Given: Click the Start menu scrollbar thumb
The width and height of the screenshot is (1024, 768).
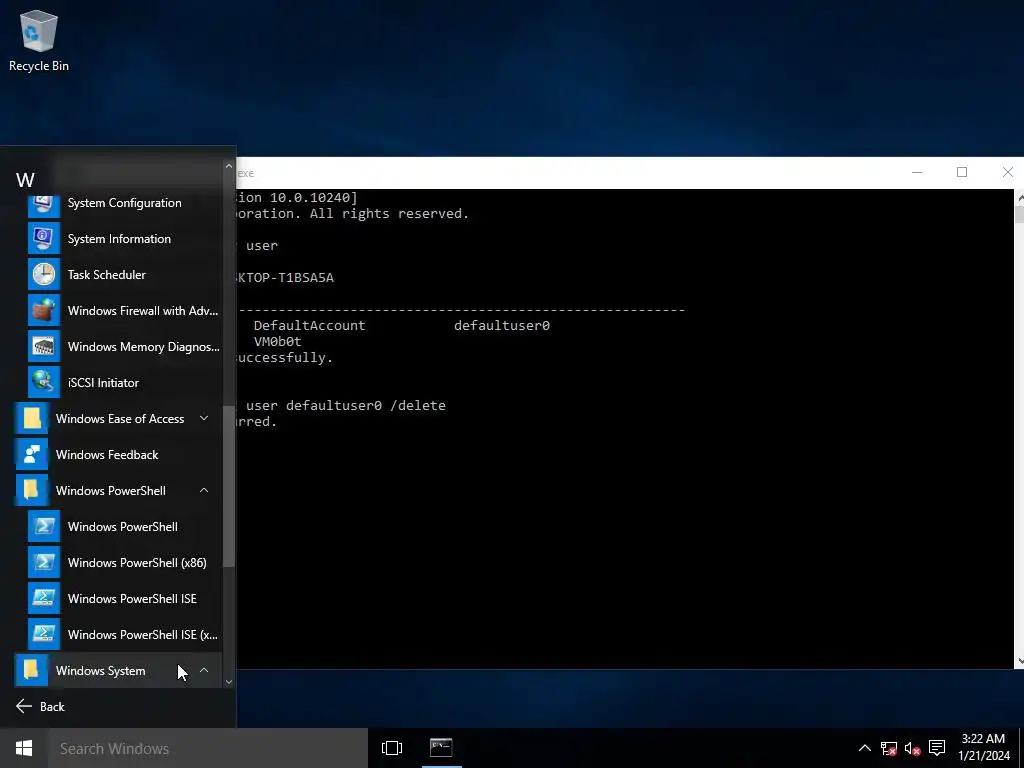Looking at the screenshot, I should [229, 487].
